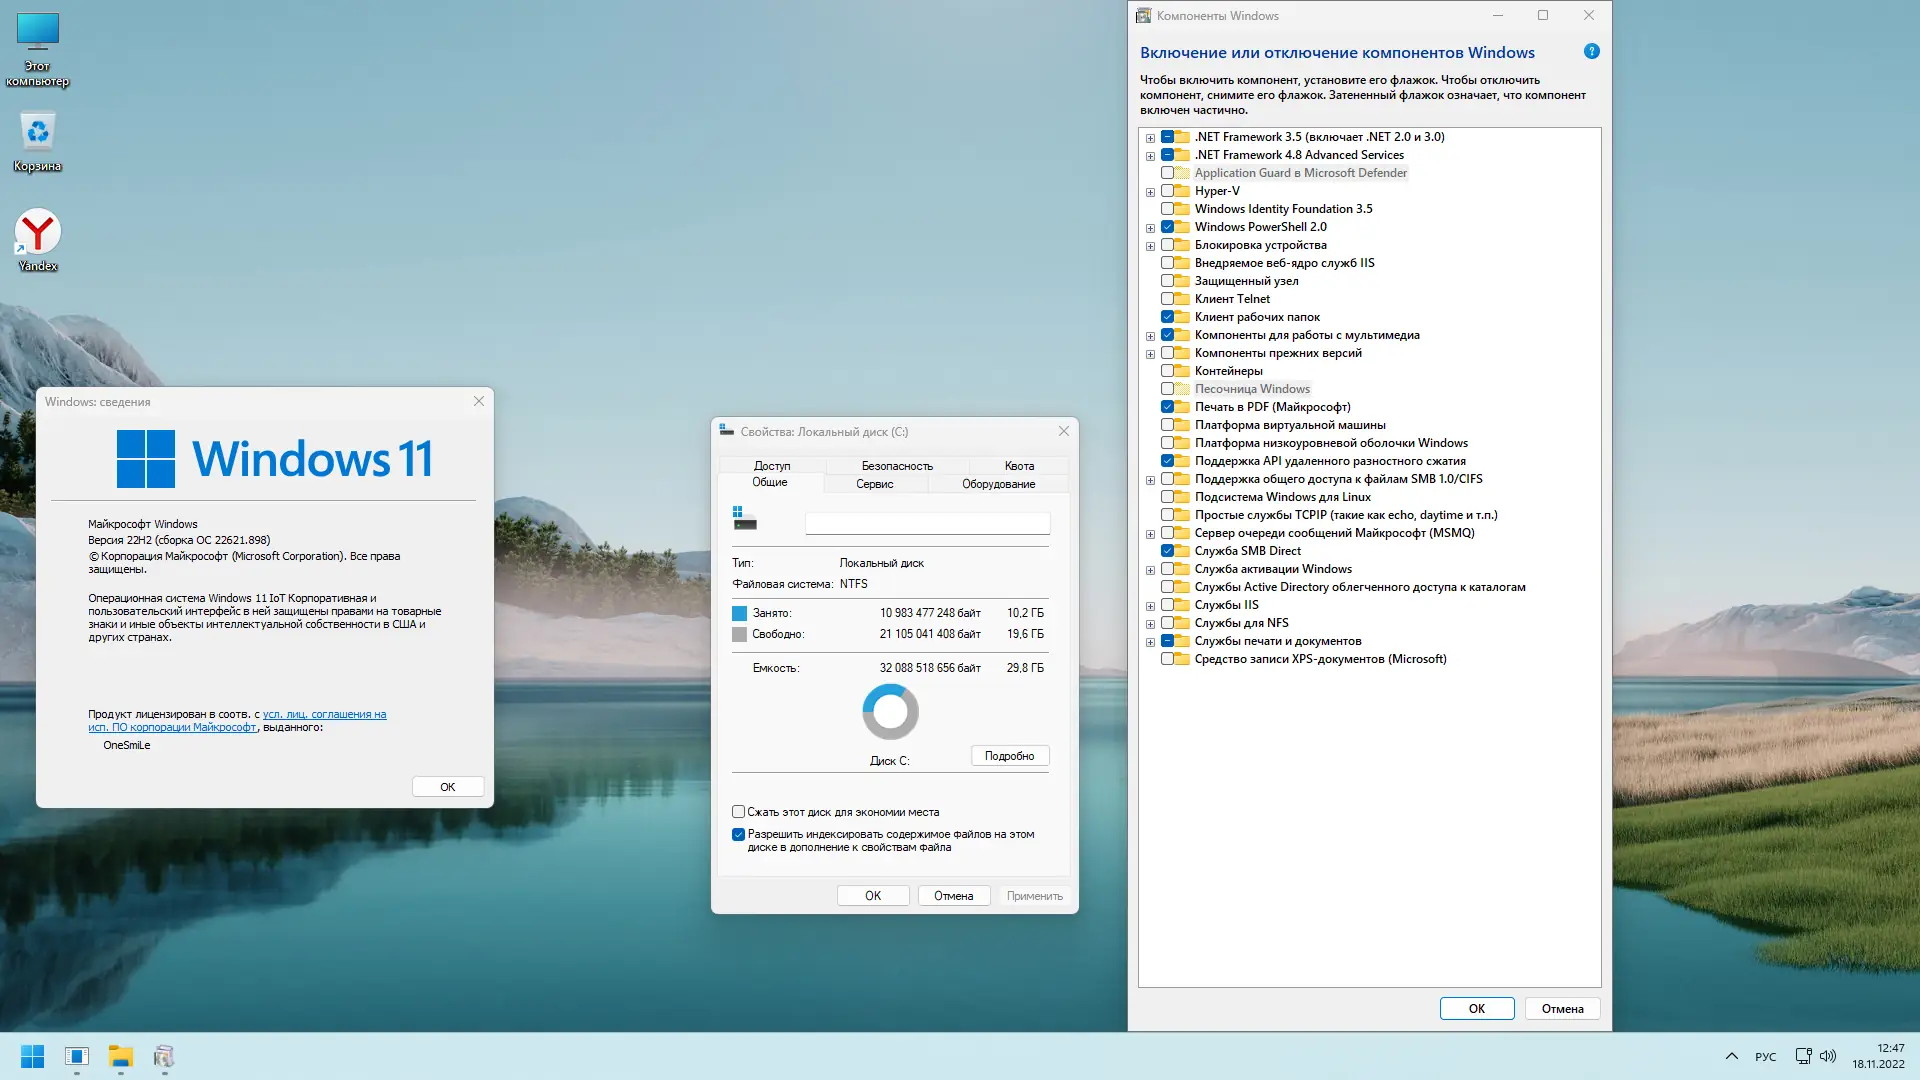Screen dimensions: 1920x1080
Task: Tick the Сжать этот диск checkbox
Action: tap(738, 812)
